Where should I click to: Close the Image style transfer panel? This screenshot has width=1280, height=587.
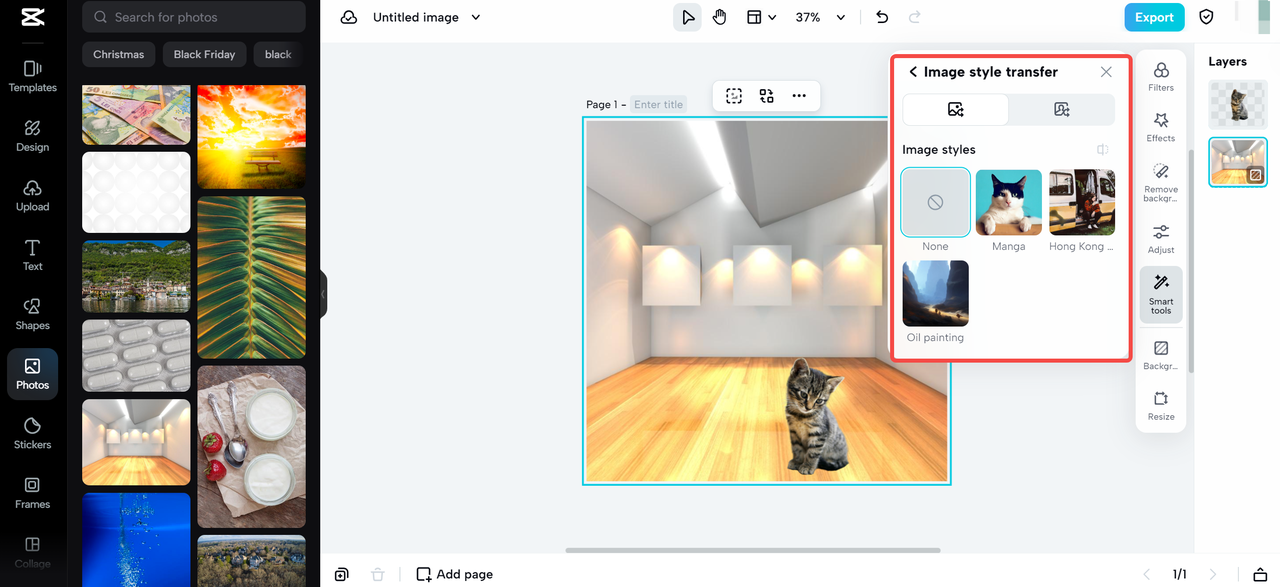point(1106,72)
